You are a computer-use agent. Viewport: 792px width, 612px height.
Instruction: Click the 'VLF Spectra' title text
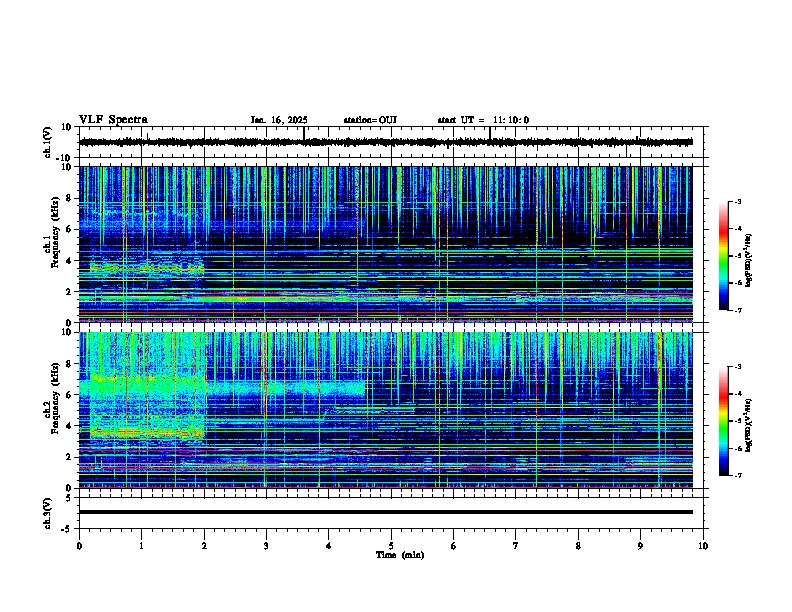pos(113,120)
